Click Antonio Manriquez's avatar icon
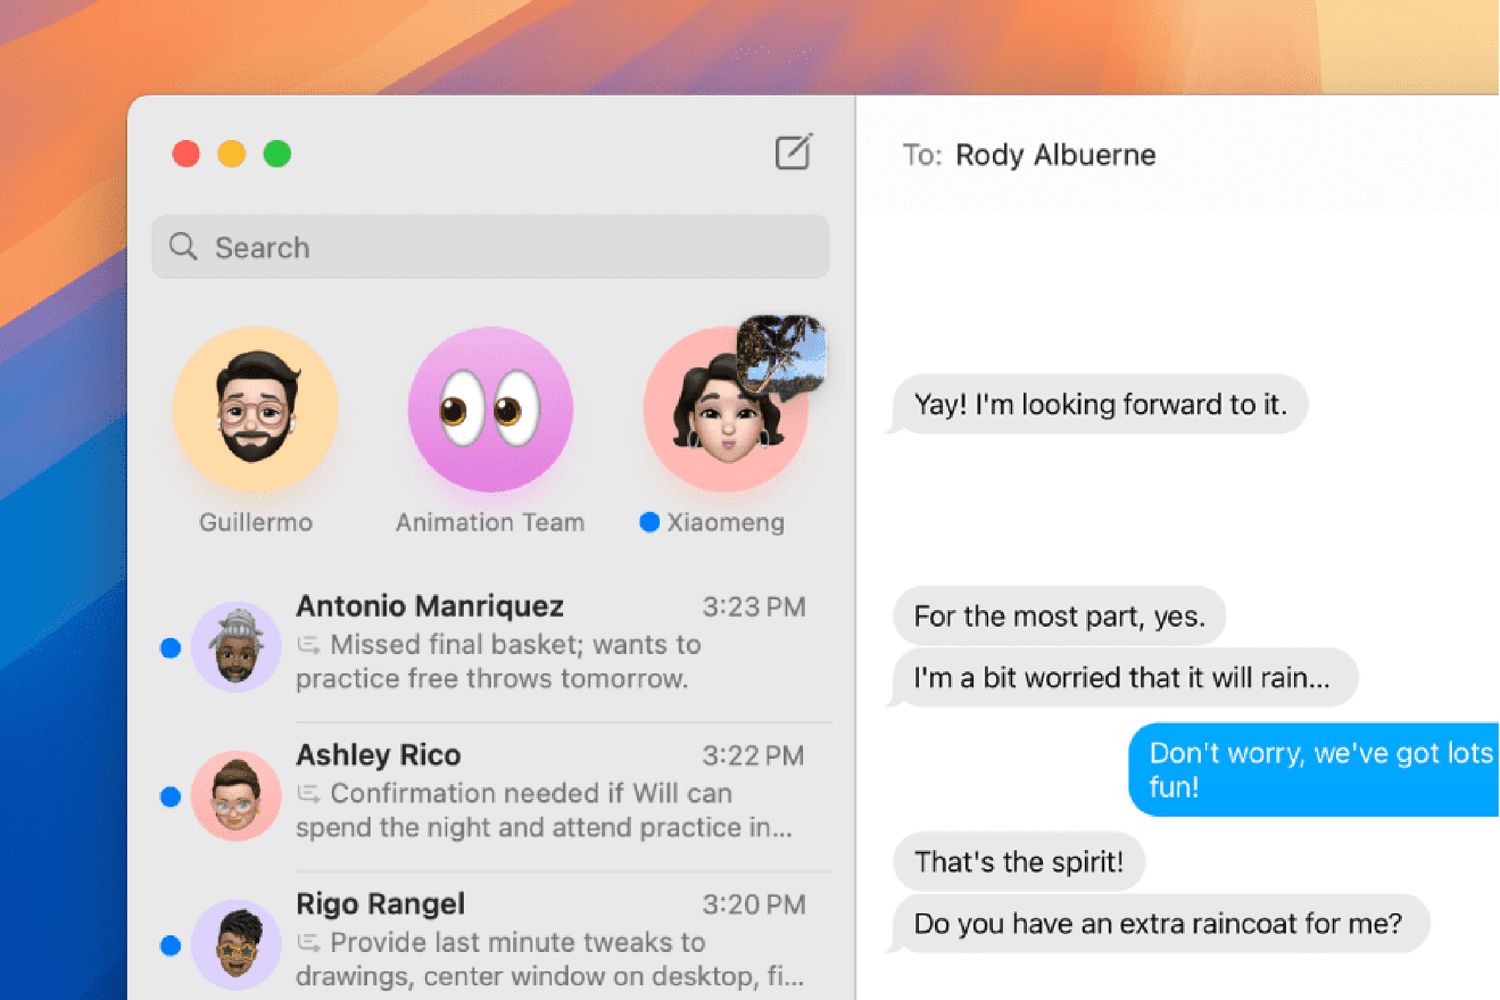 (x=236, y=647)
